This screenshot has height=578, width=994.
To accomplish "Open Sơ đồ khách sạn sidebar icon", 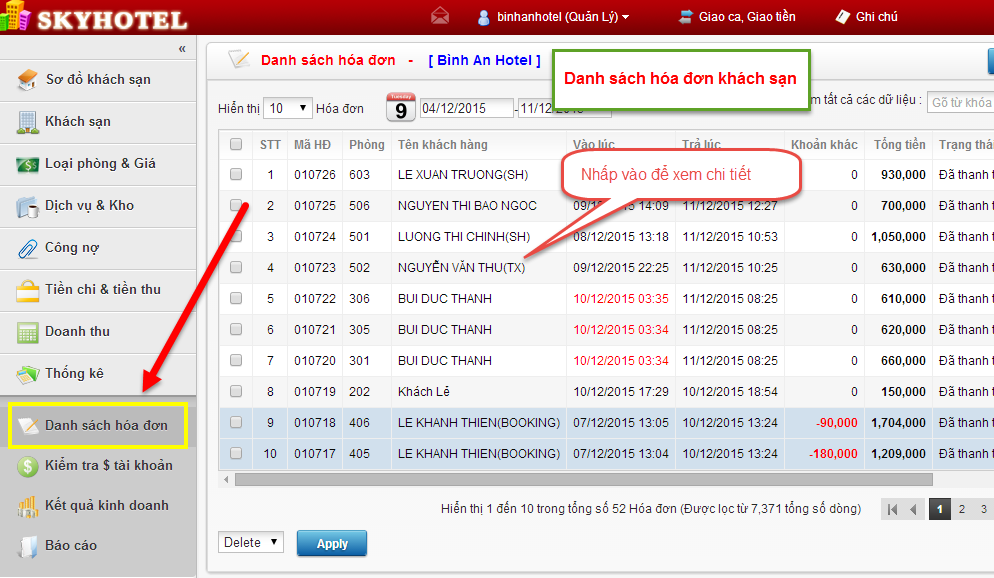I will (x=27, y=80).
